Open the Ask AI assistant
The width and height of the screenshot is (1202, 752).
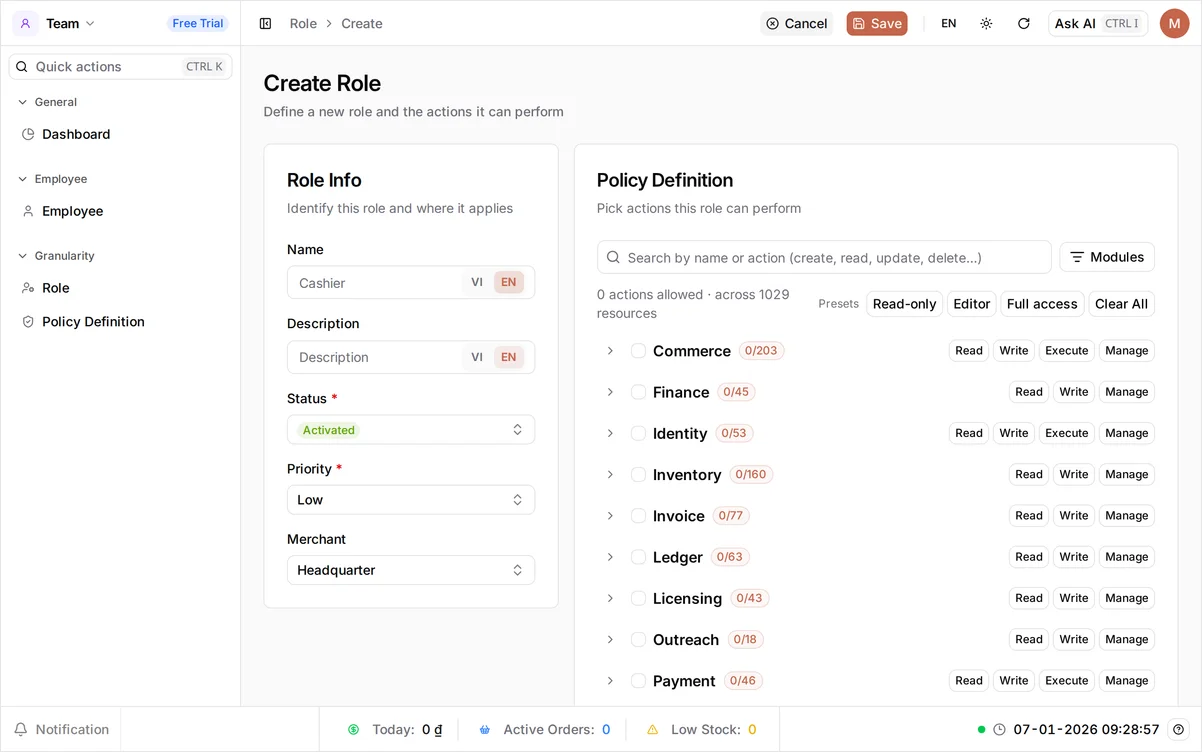coord(1098,23)
